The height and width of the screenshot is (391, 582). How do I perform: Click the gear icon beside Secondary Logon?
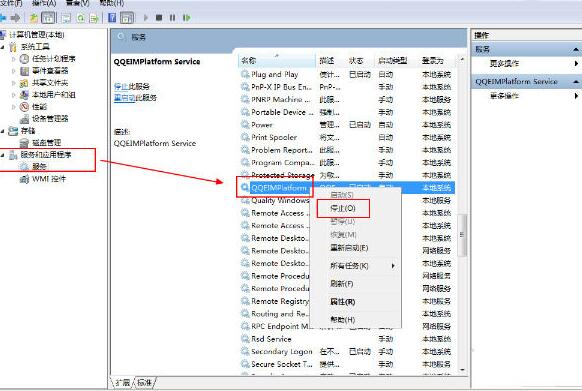(245, 351)
